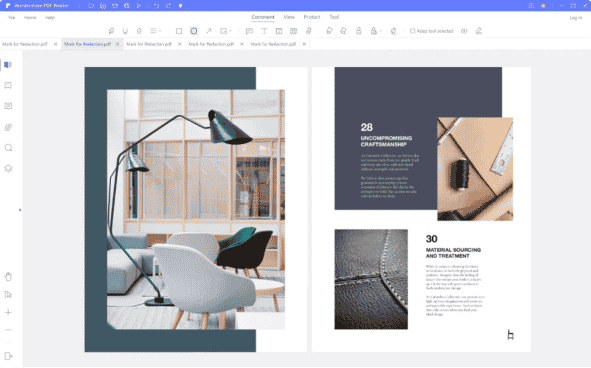Open the search panel in sidebar

click(x=8, y=148)
